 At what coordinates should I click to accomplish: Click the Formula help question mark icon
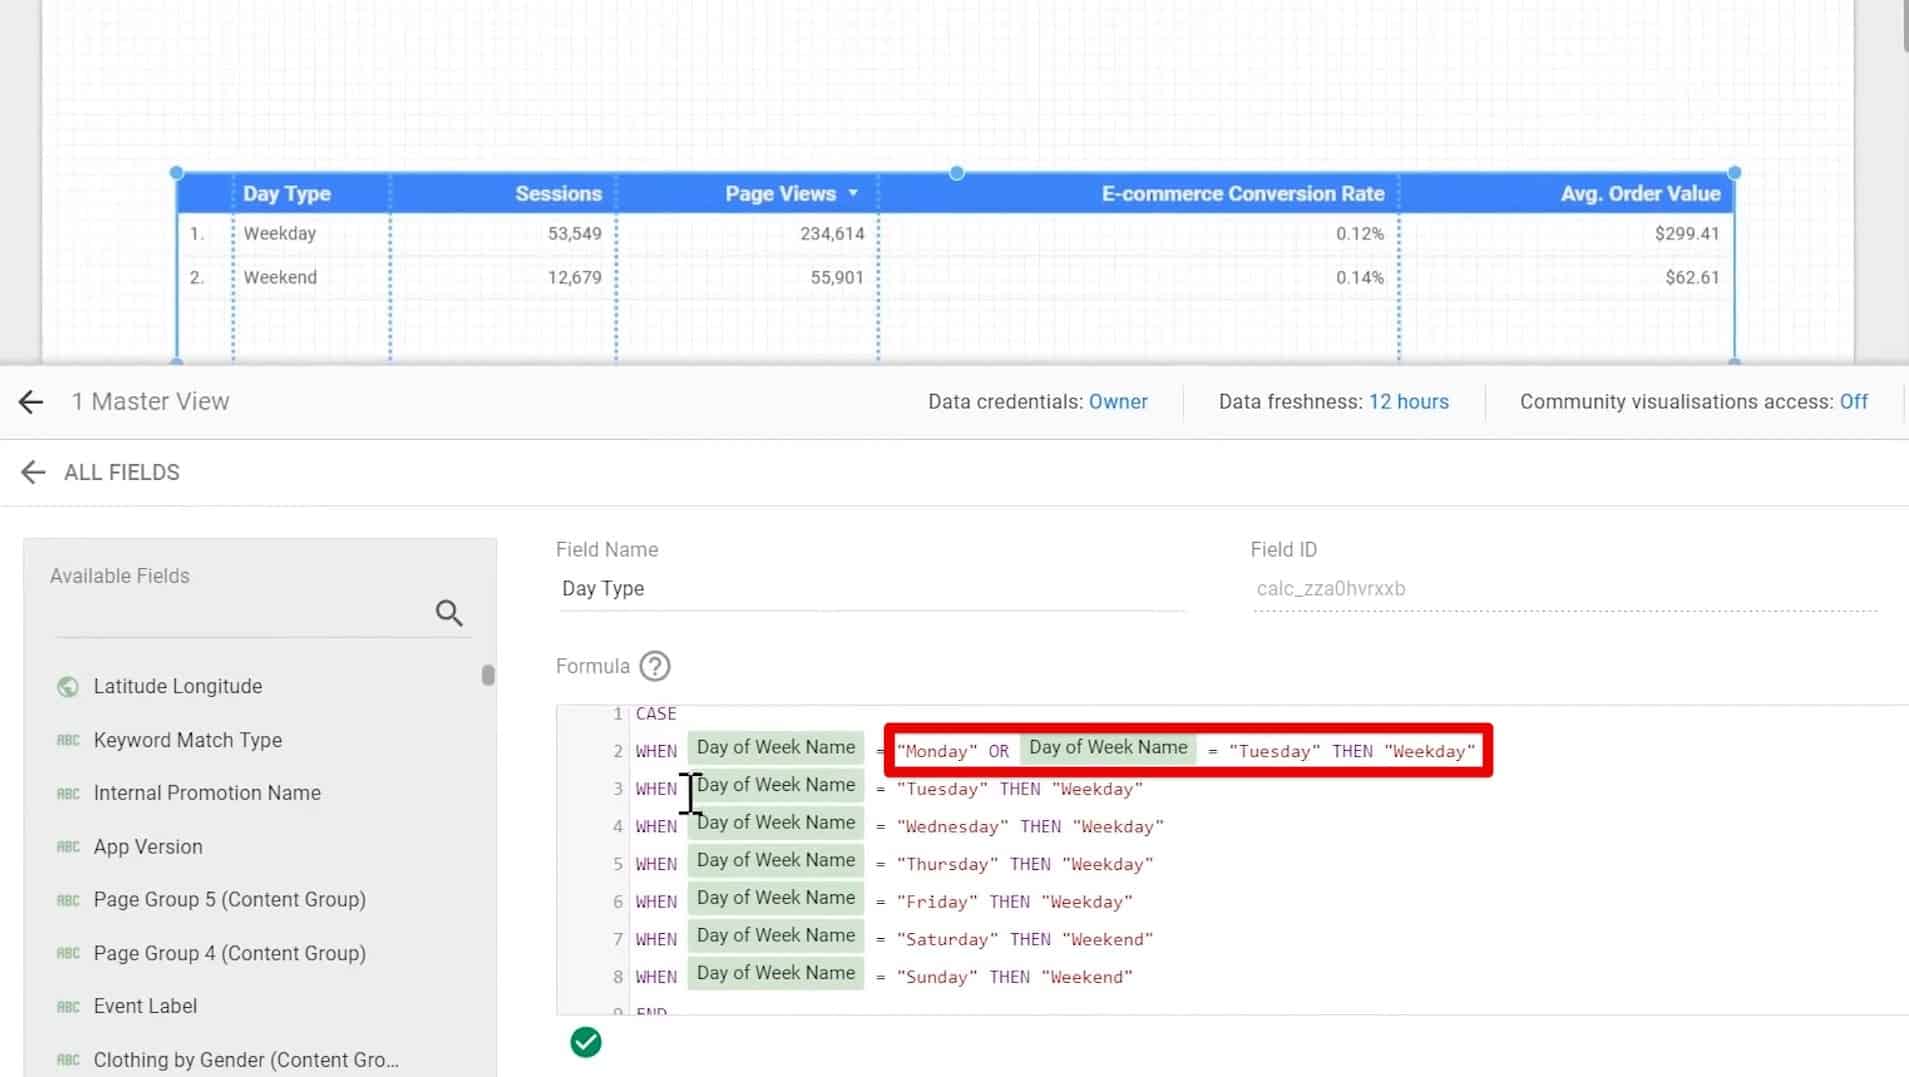pyautogui.click(x=654, y=666)
